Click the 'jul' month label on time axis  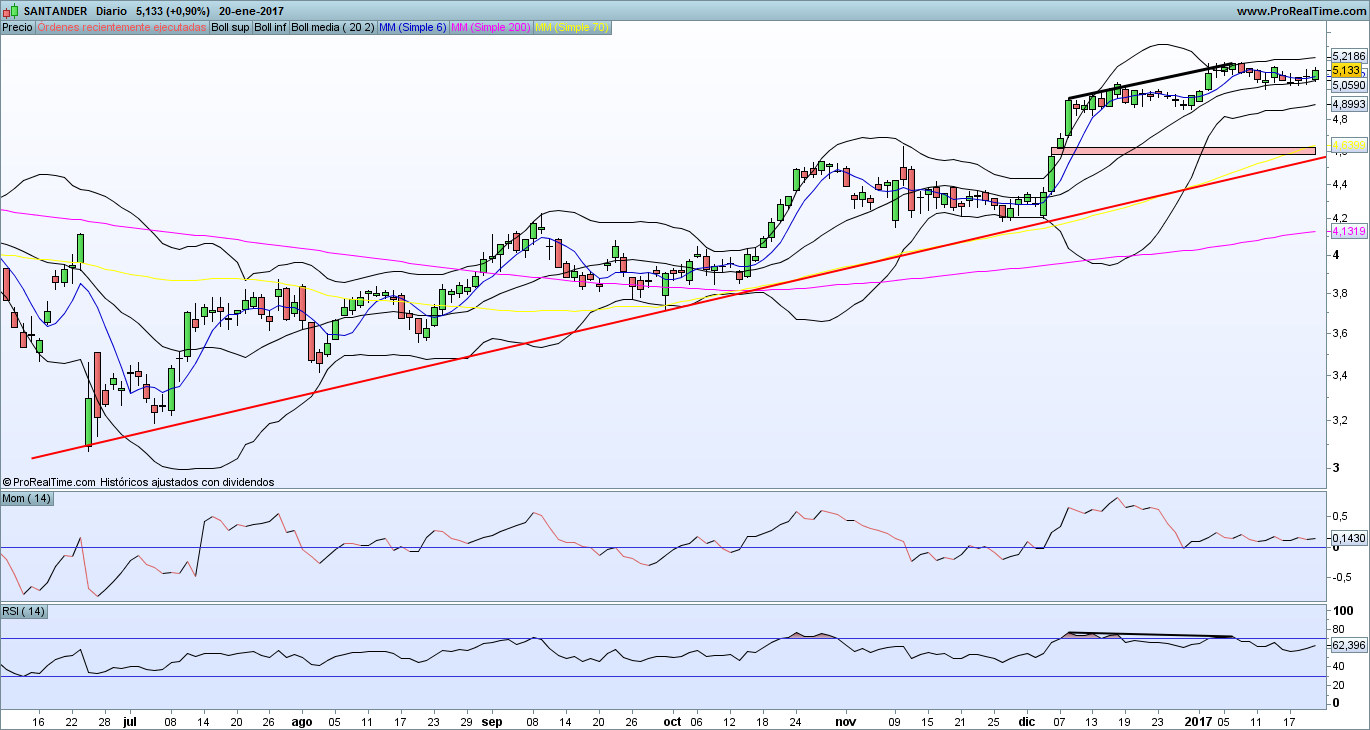point(129,720)
